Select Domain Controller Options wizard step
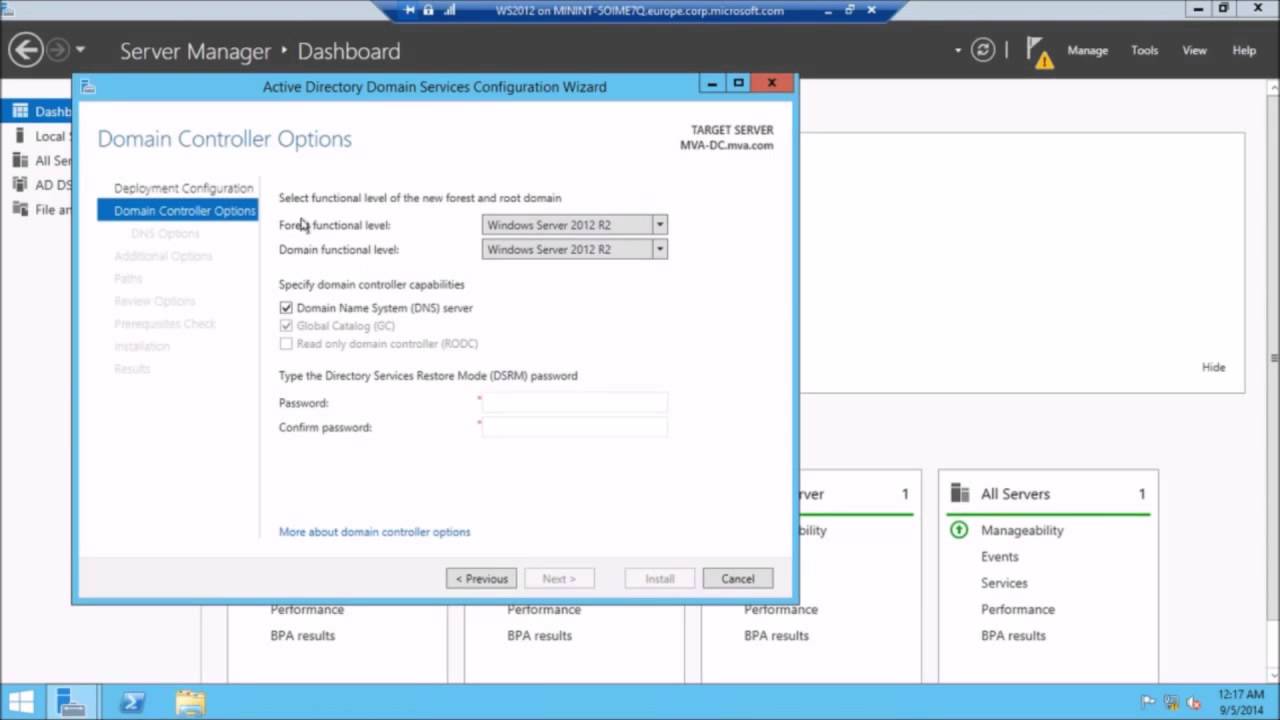Viewport: 1280px width, 720px height. (177, 210)
